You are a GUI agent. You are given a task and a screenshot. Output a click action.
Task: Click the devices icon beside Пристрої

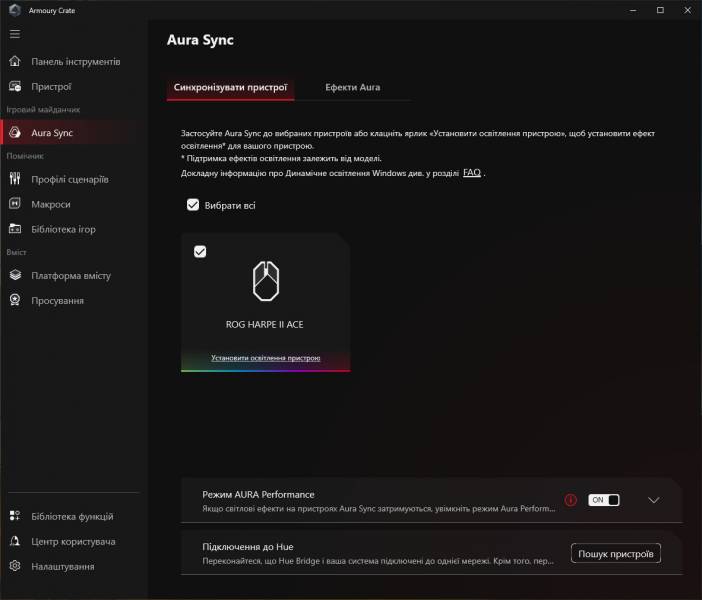pos(15,86)
